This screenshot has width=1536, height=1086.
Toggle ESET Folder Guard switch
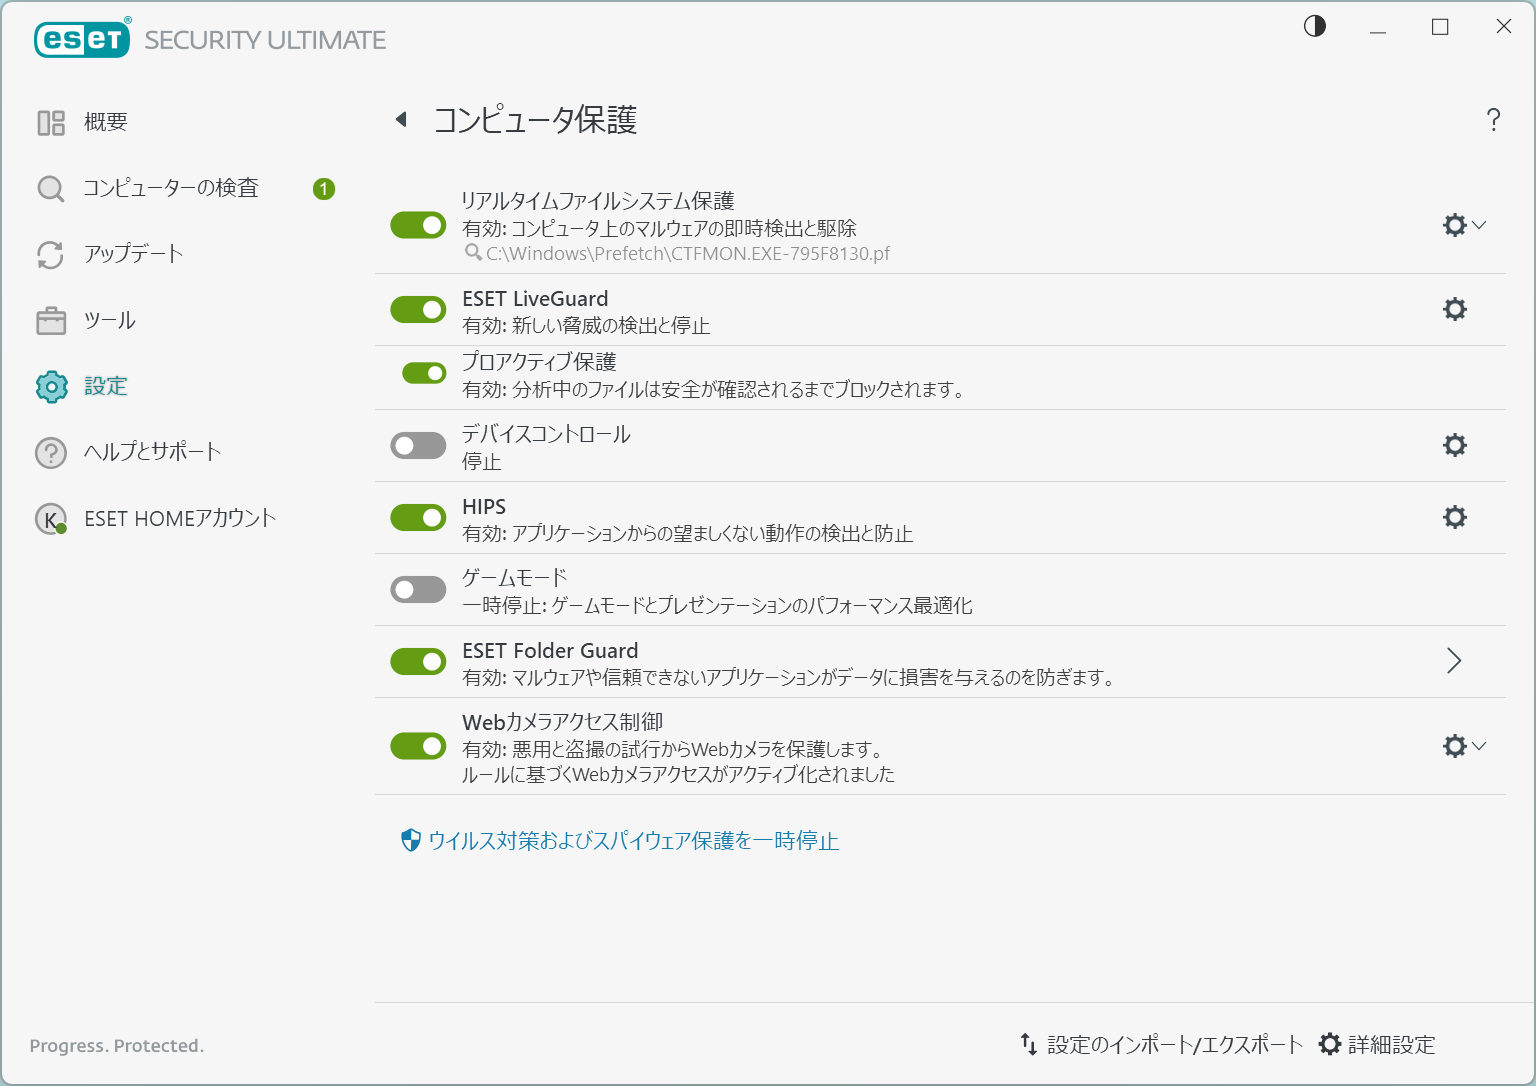coord(418,661)
